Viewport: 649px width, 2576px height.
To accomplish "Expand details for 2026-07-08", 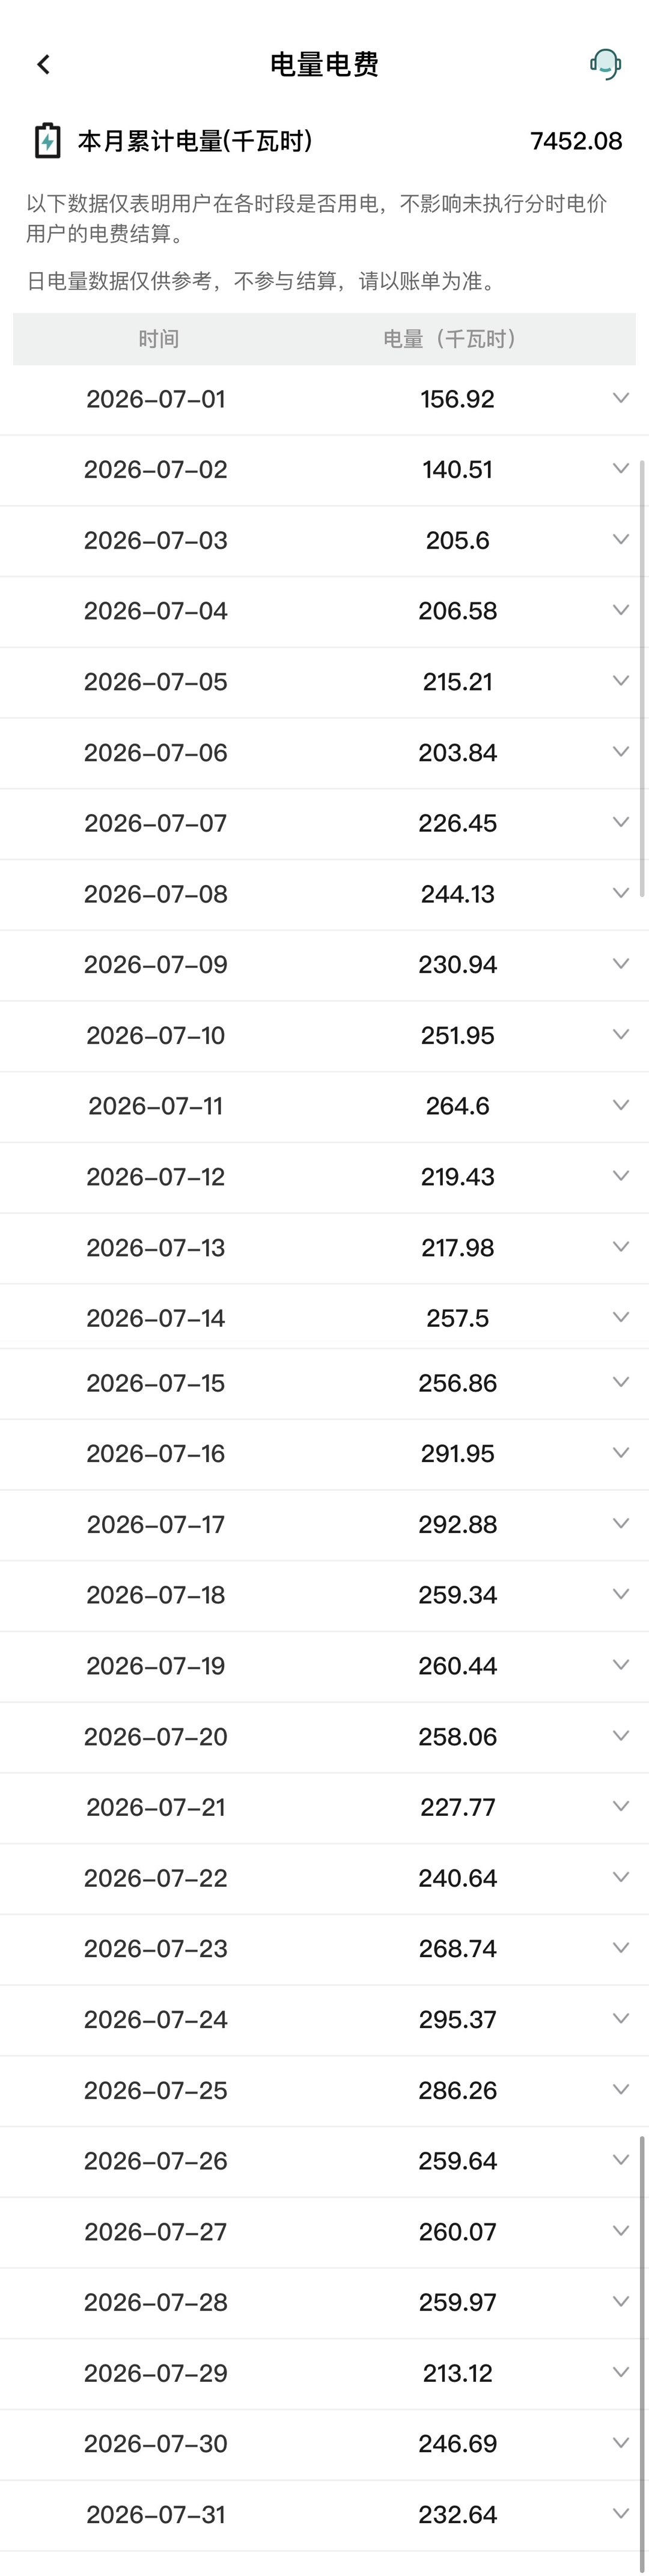I will 620,893.
